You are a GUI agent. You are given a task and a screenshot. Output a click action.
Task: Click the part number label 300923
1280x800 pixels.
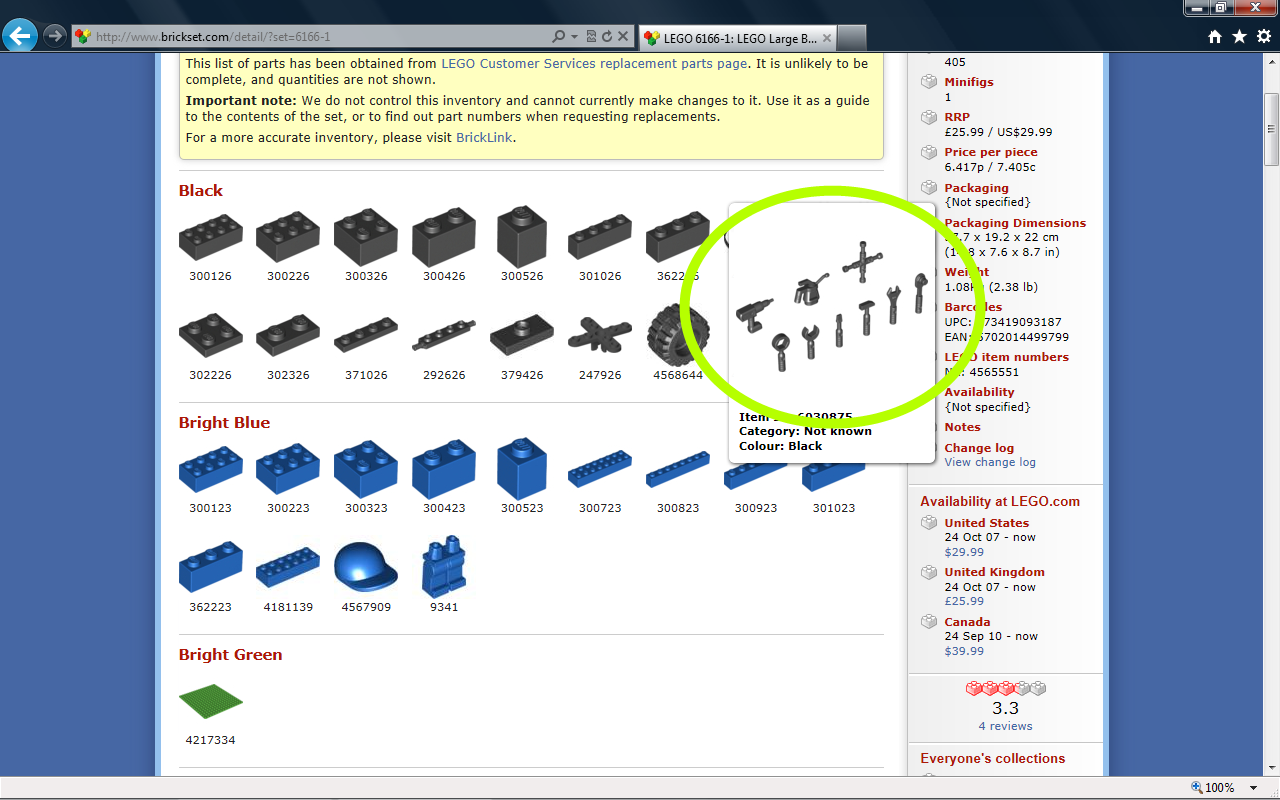click(x=756, y=508)
